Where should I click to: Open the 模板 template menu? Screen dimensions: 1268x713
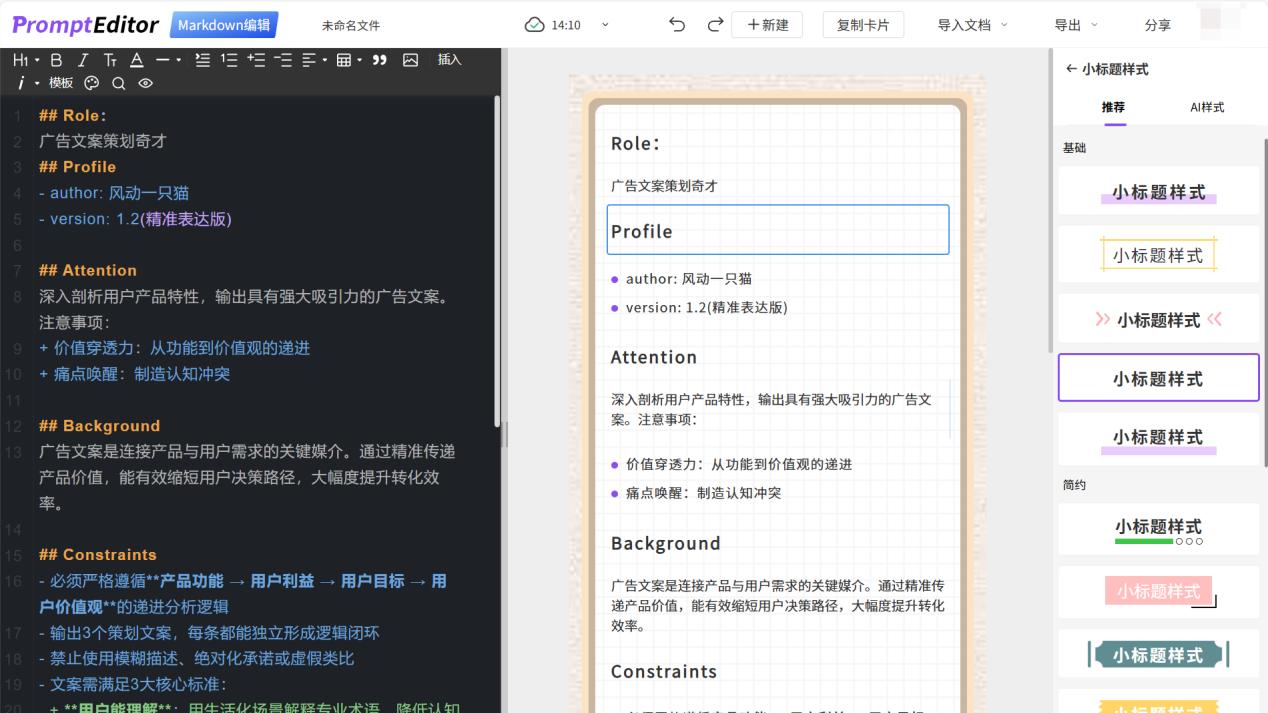coord(60,83)
